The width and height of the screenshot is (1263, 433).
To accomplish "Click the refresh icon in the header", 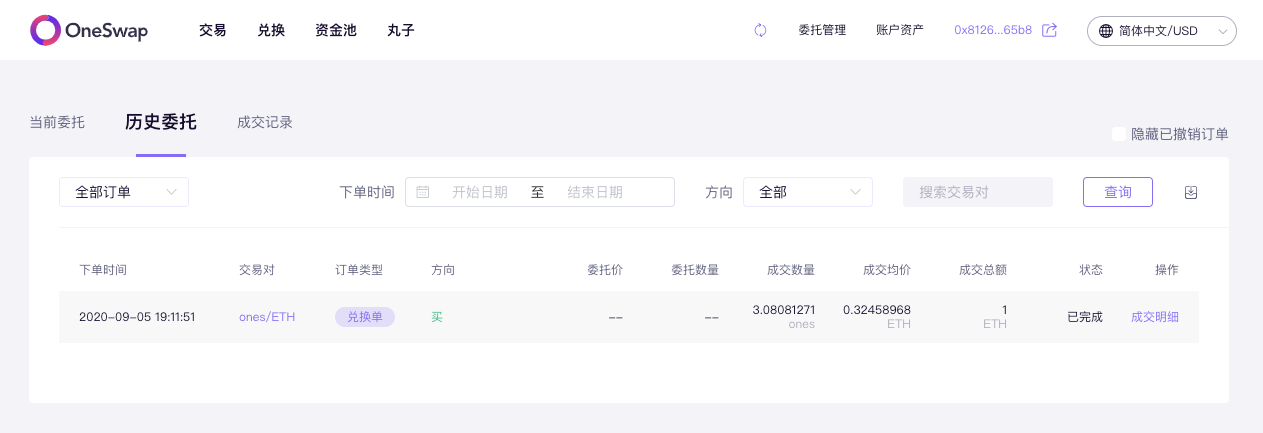I will click(x=760, y=30).
